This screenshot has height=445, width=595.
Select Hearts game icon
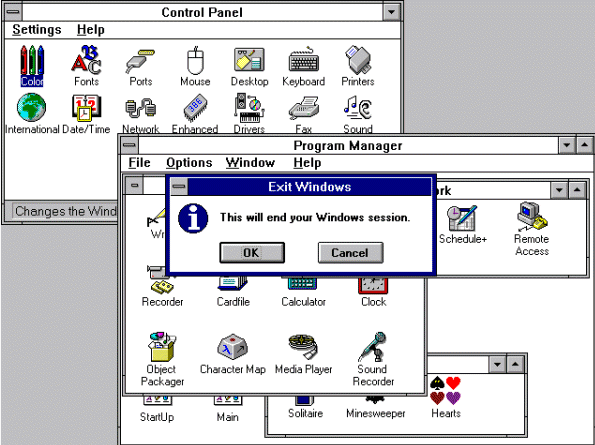pos(446,397)
